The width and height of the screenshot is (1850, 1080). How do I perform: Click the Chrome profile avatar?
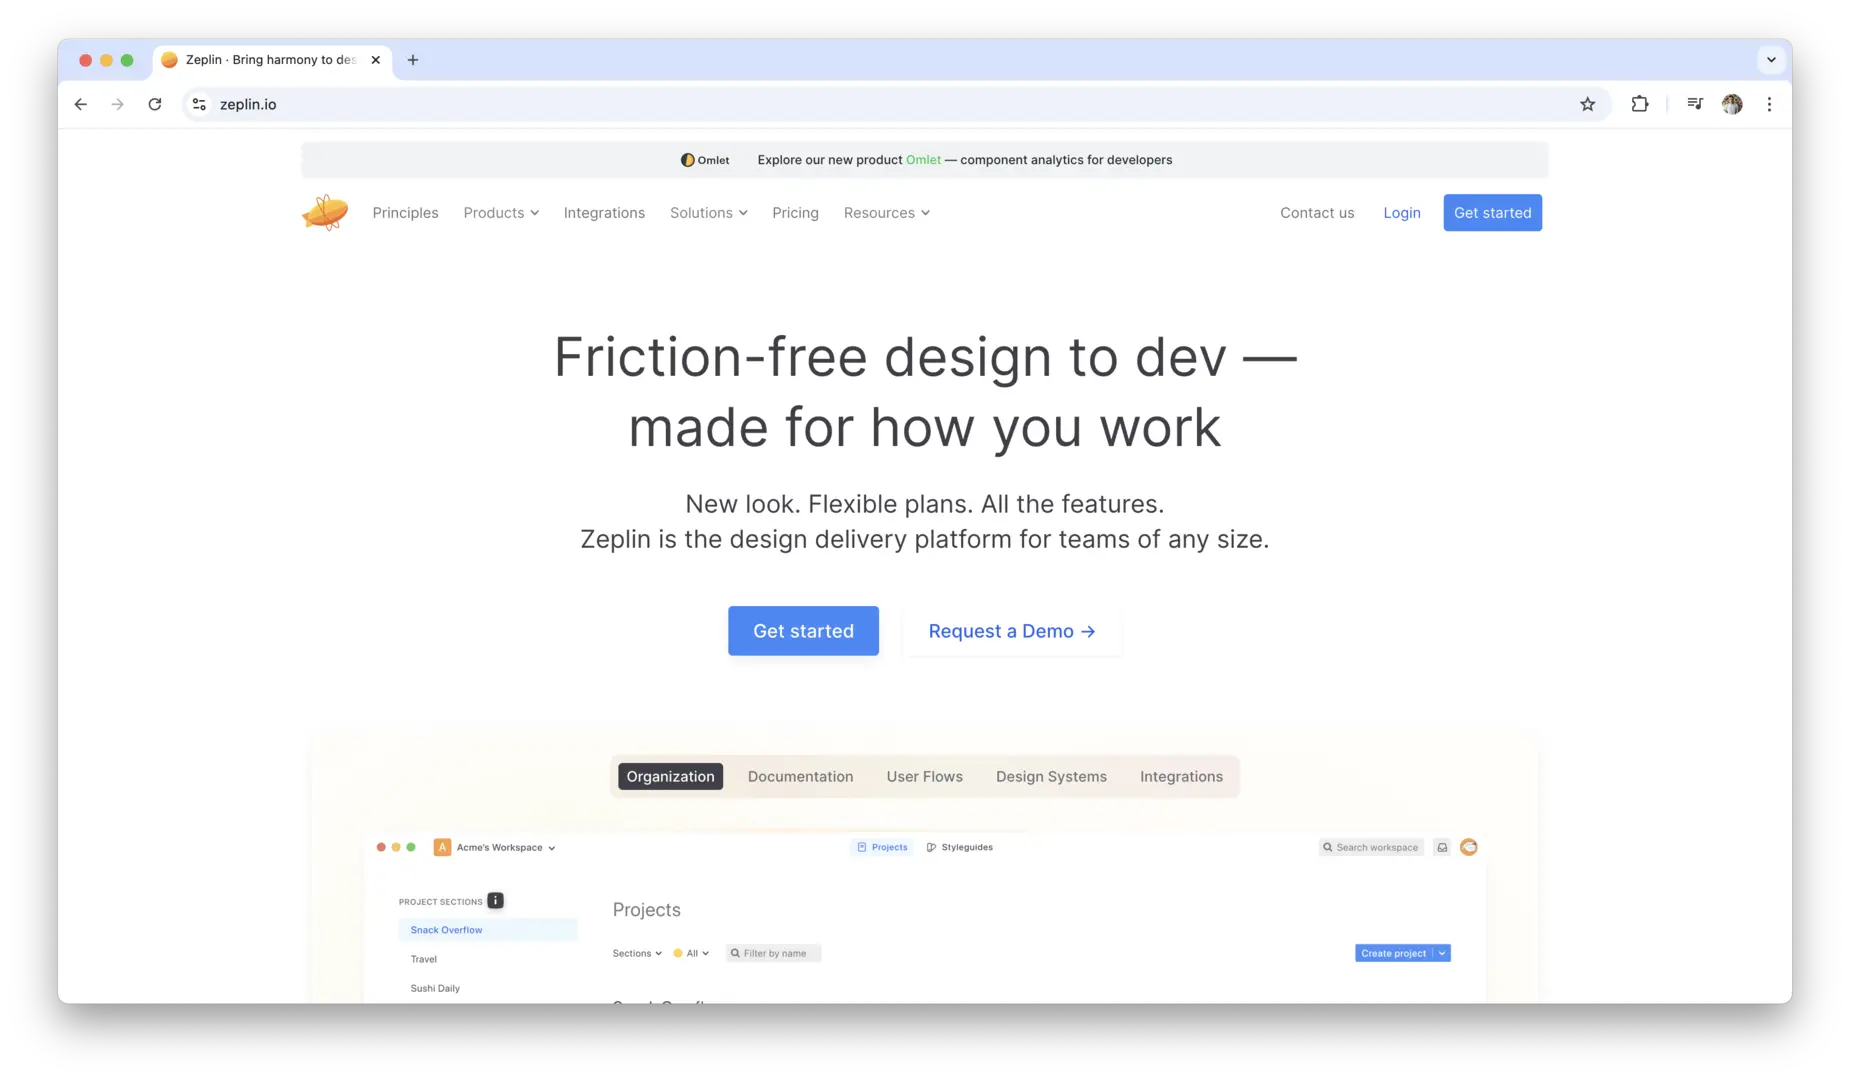pos(1732,104)
